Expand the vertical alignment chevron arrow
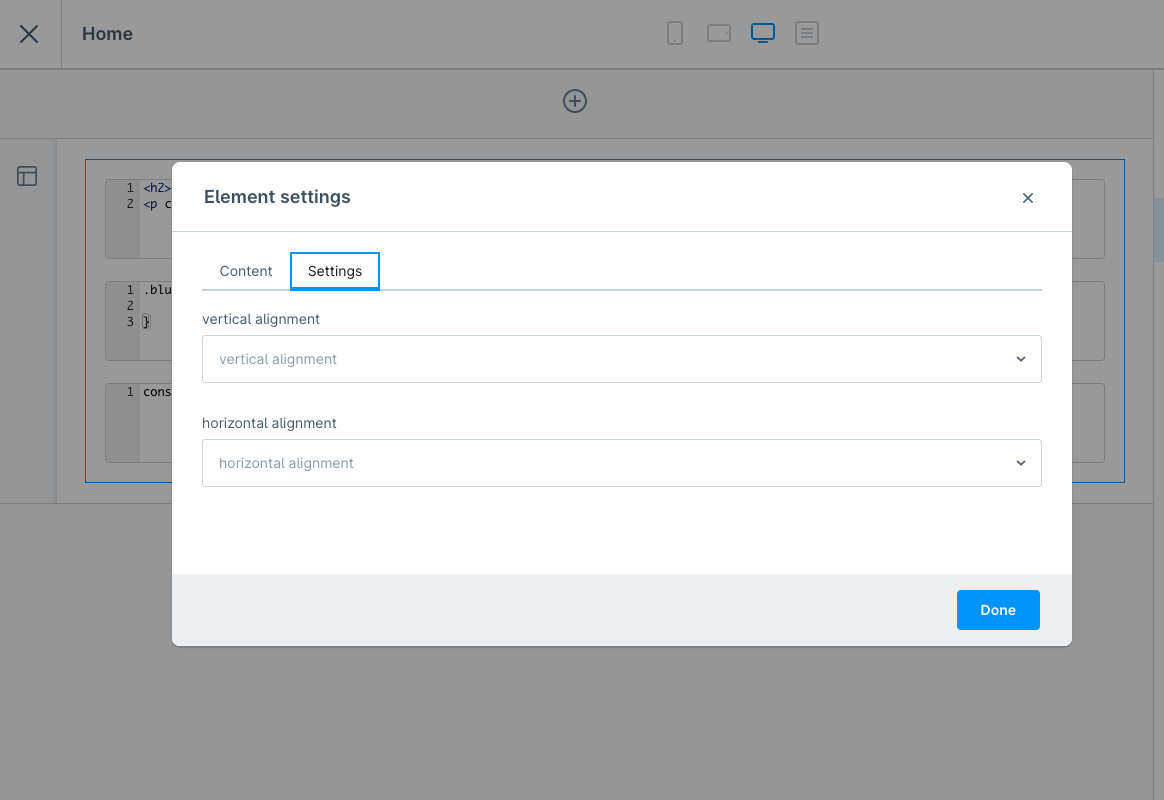 pos(1020,359)
